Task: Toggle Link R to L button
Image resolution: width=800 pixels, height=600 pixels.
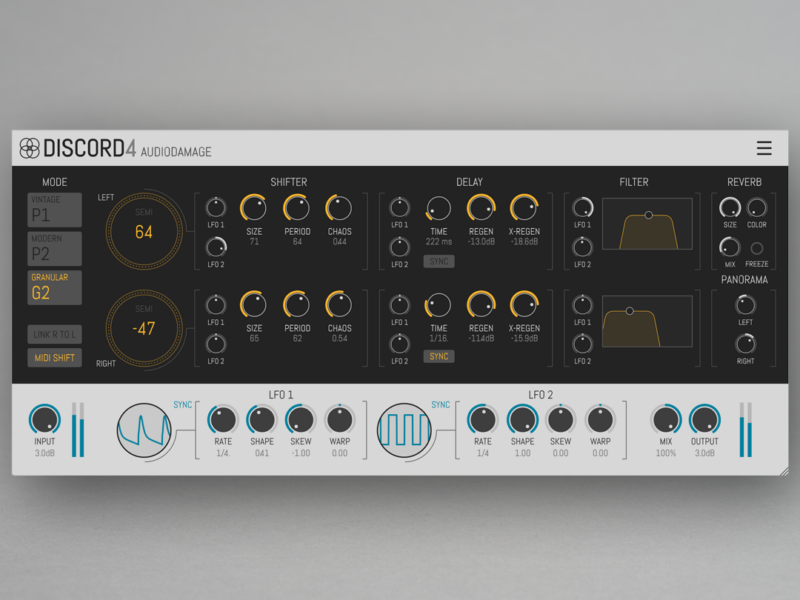Action: (x=55, y=335)
